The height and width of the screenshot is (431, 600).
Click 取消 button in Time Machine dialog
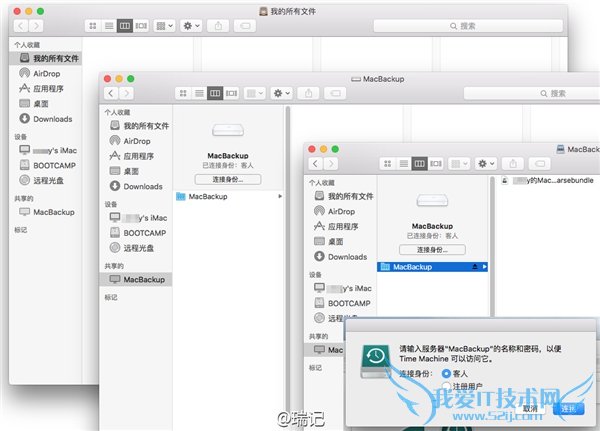(x=531, y=409)
